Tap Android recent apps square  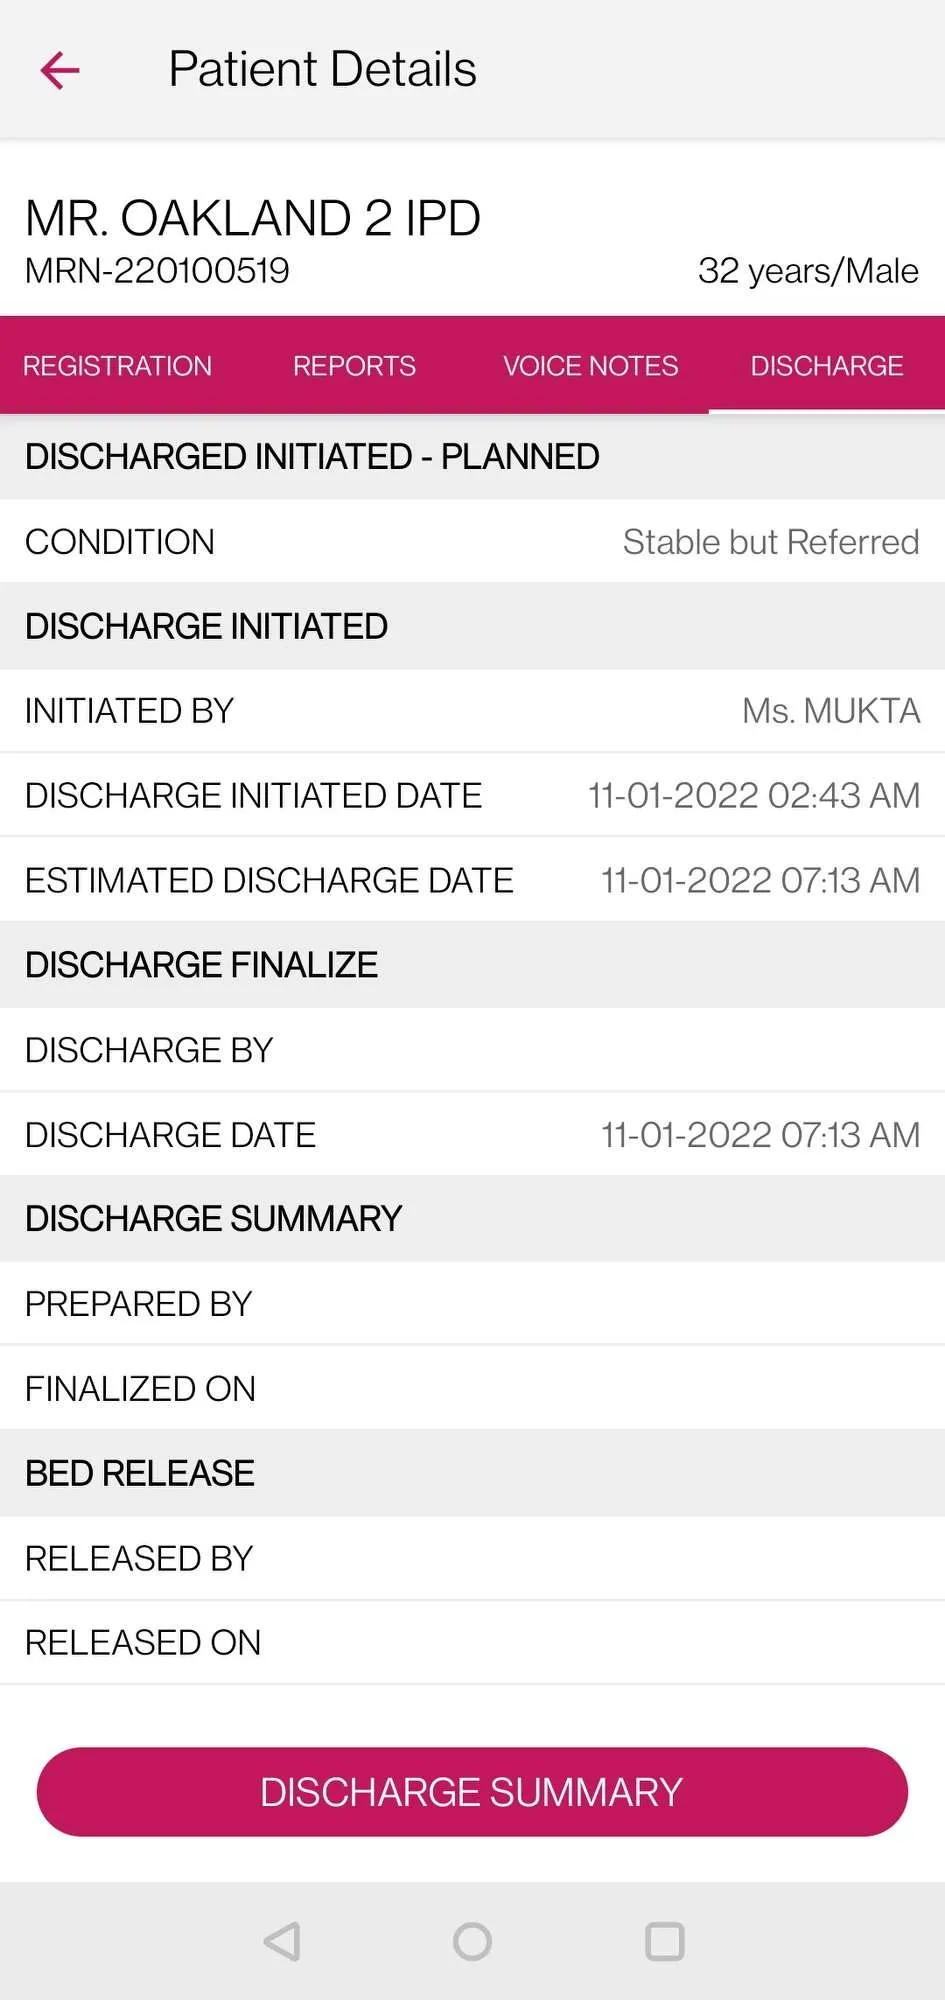[665, 1941]
